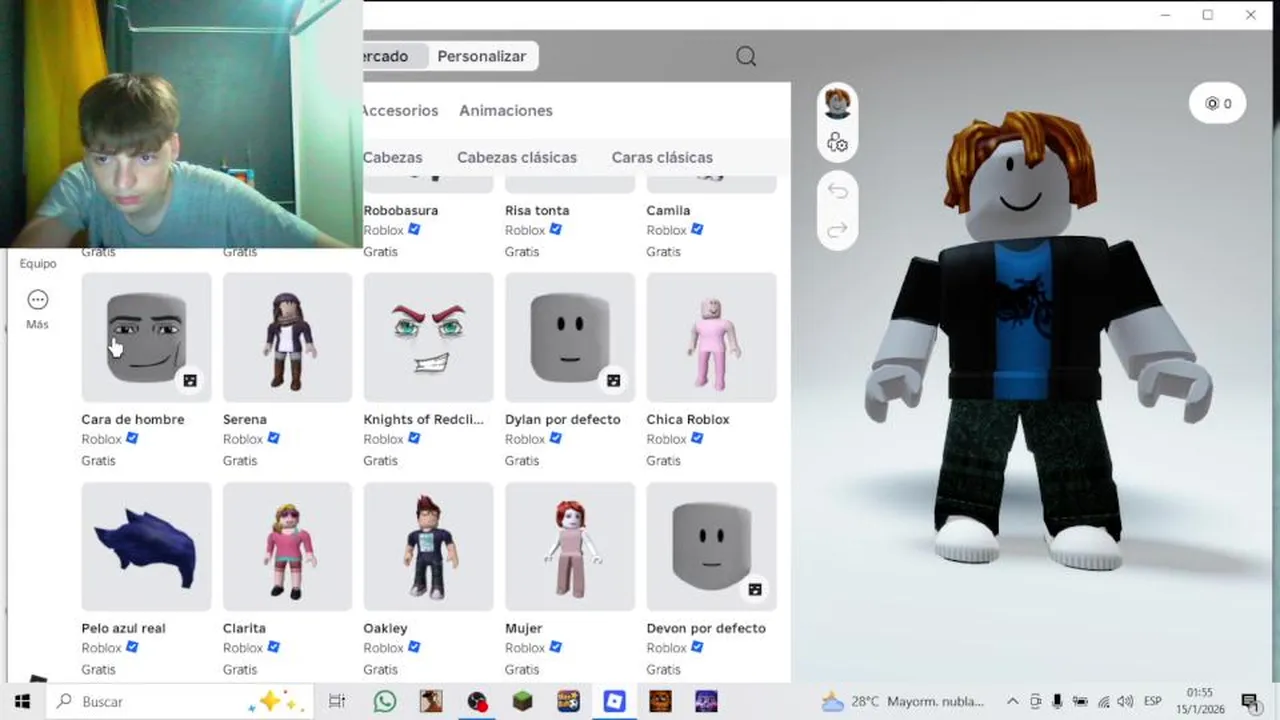The width and height of the screenshot is (1280, 720).
Task: Select the Chica Roblox character thumbnail
Action: [x=711, y=337]
